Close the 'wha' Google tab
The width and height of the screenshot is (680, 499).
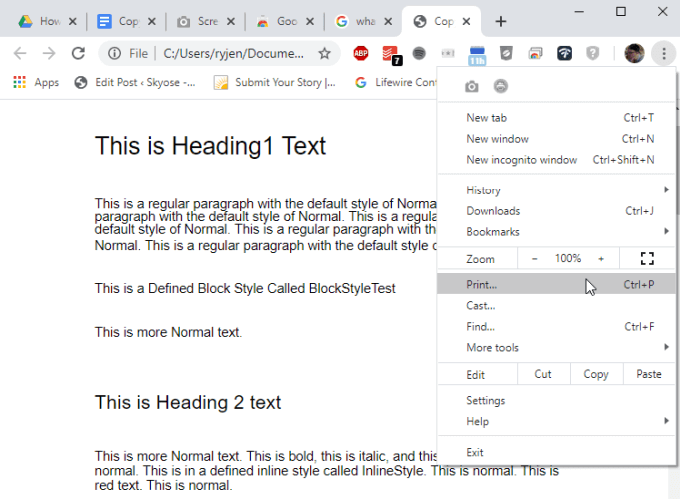[388, 21]
